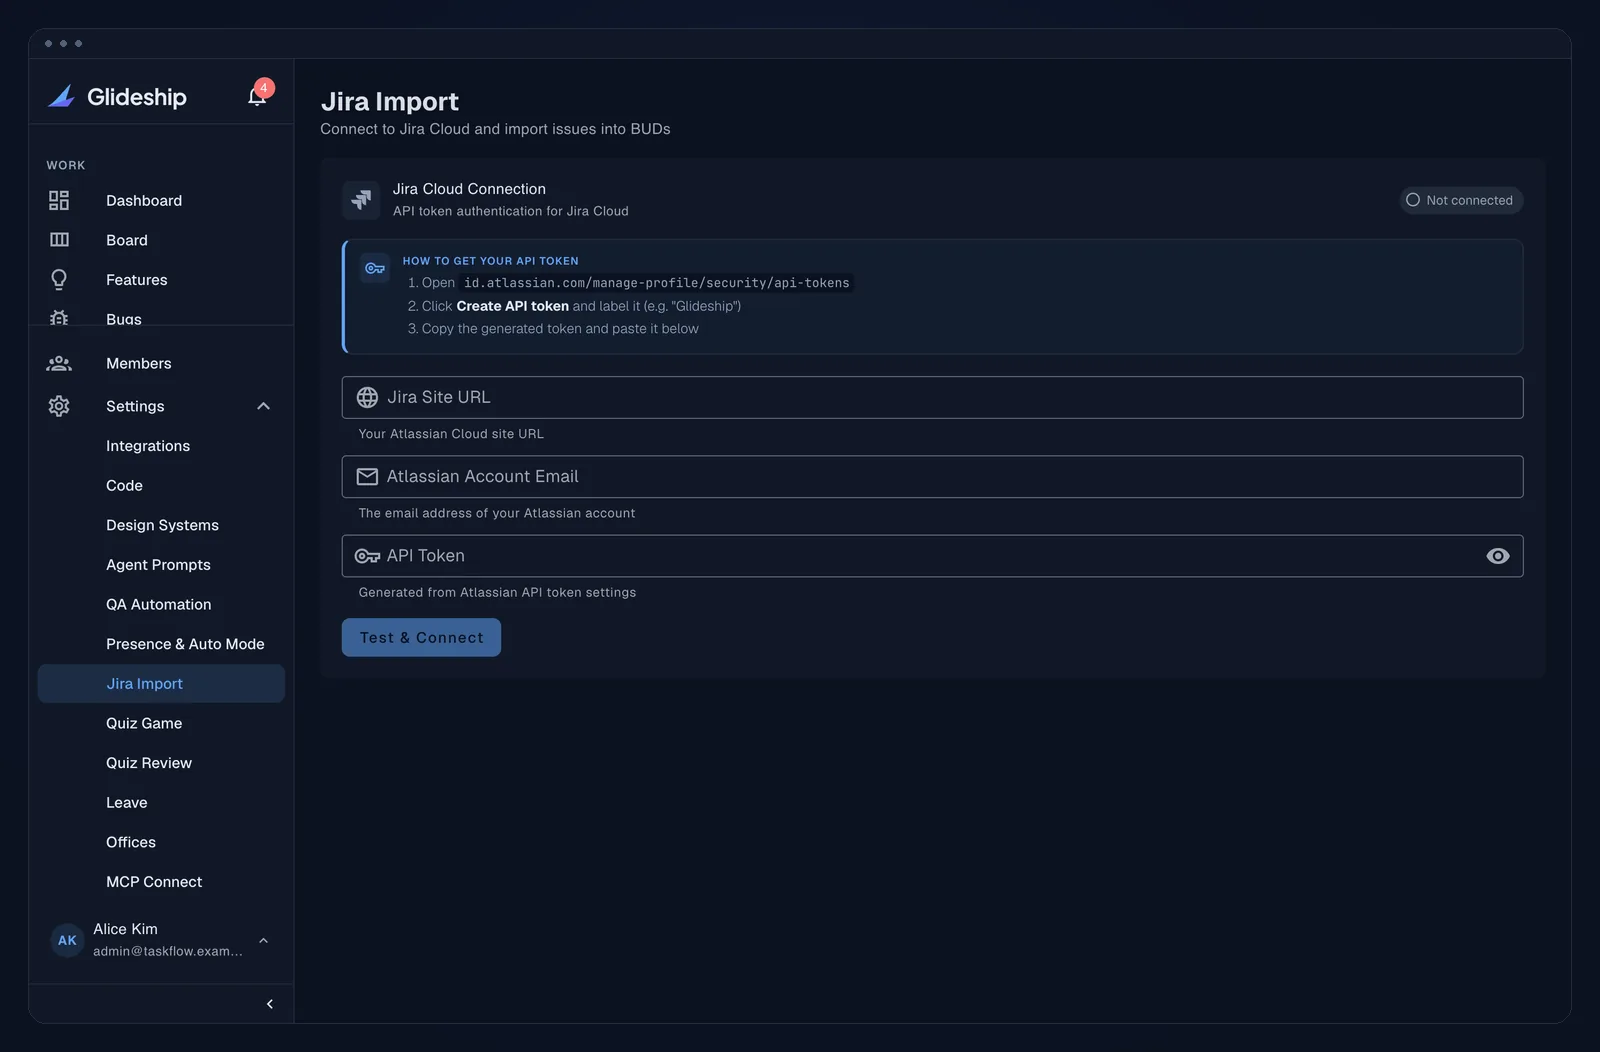Open Presence & Auto Mode
The width and height of the screenshot is (1600, 1052).
pyautogui.click(x=161, y=644)
